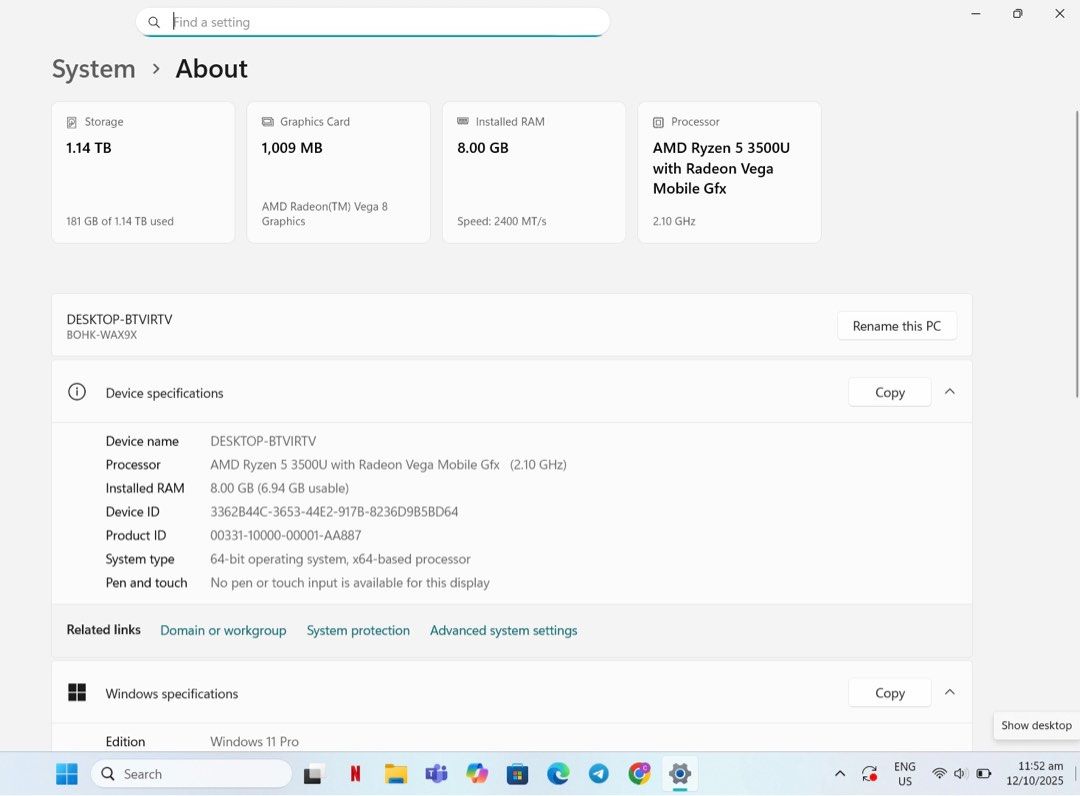The image size is (1080, 796).
Task: Open Domain or workgroup link
Action: pos(222,630)
